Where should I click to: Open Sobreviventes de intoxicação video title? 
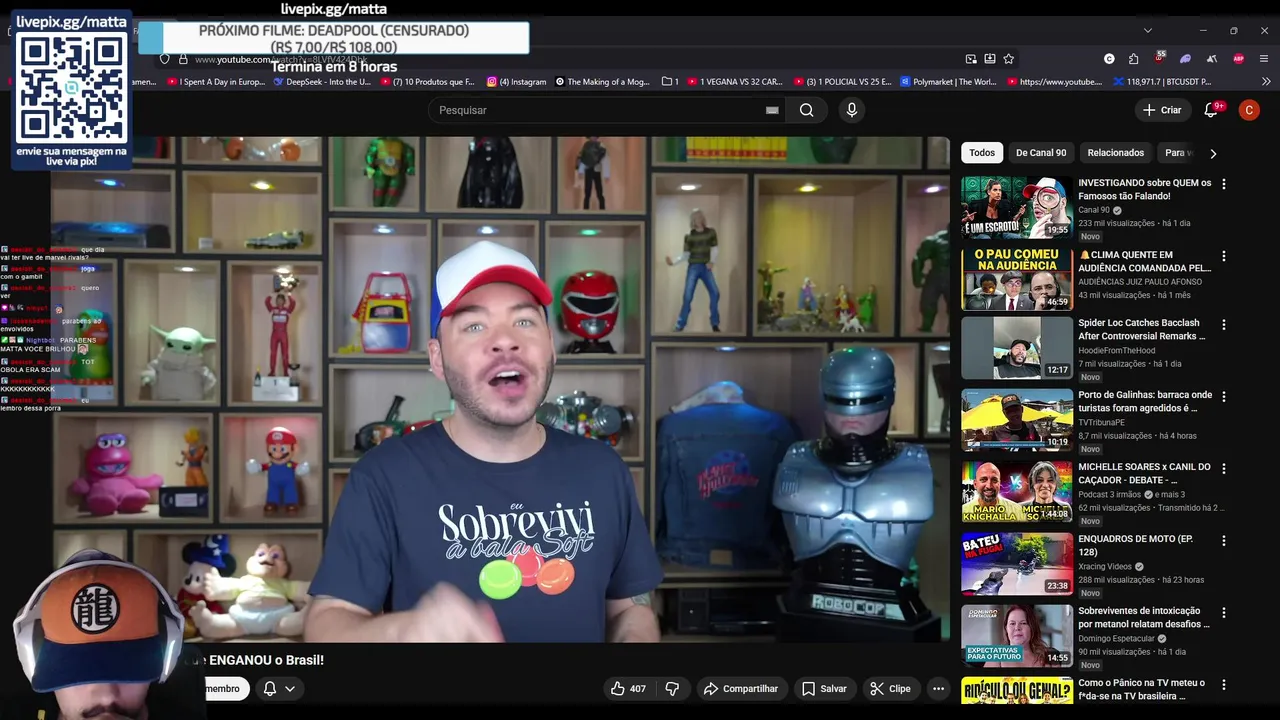pyautogui.click(x=1144, y=617)
